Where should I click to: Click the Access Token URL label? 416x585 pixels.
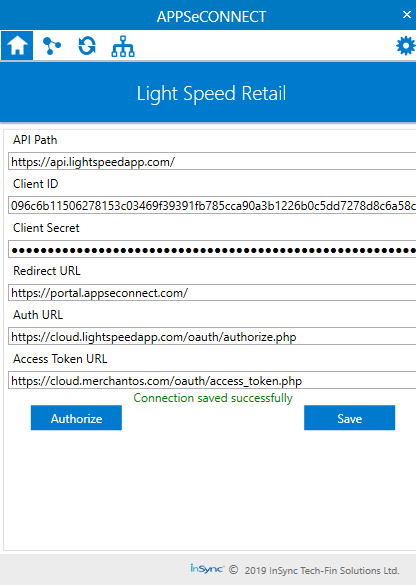coord(60,359)
